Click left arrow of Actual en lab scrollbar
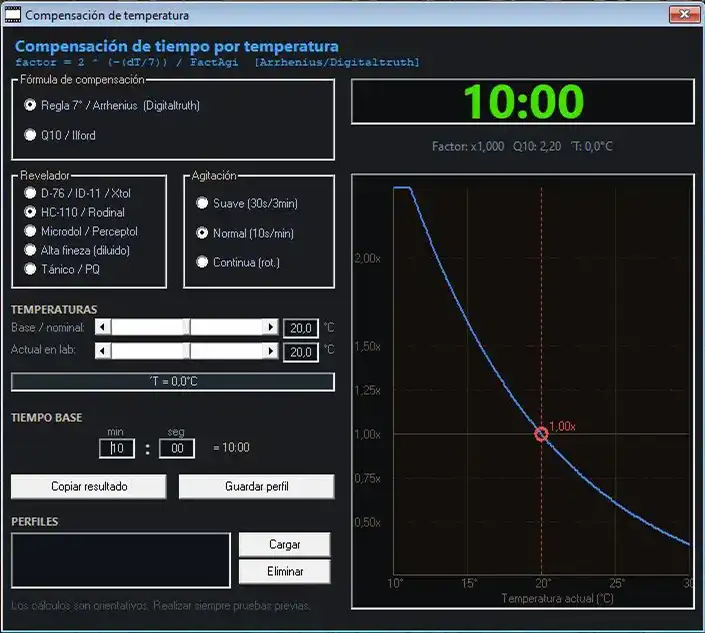705x633 pixels. [103, 350]
